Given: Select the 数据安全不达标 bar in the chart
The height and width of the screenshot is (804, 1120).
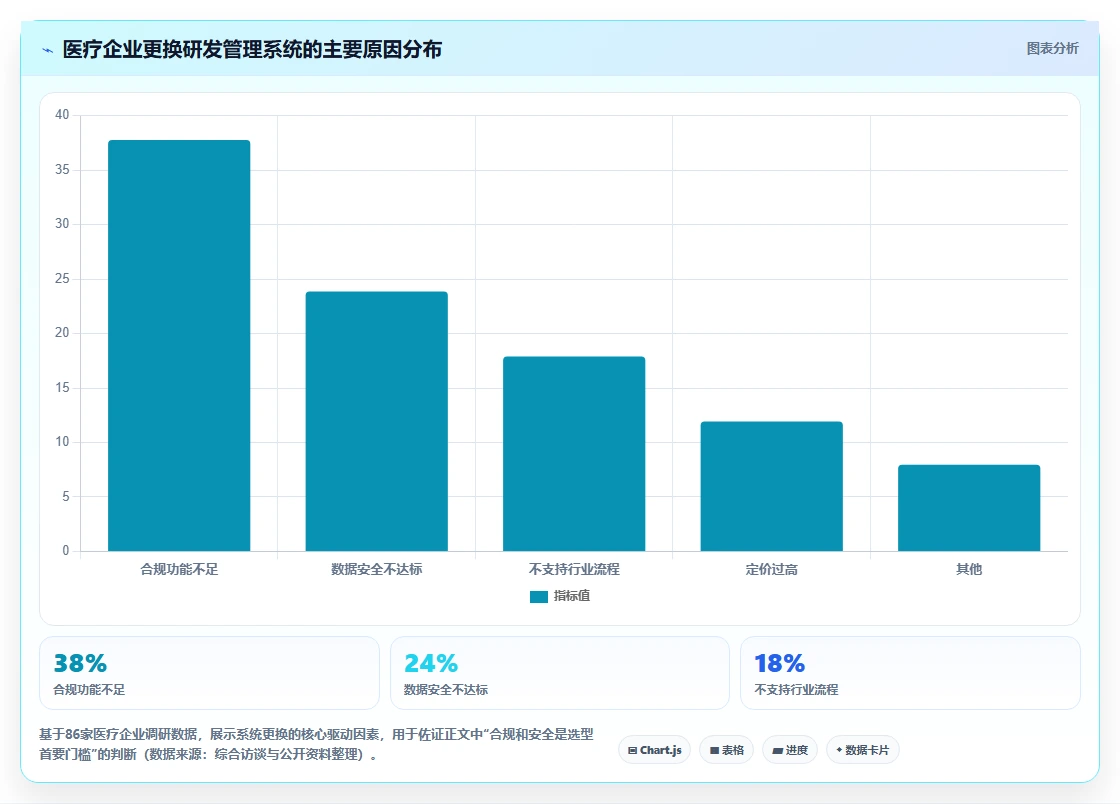Looking at the screenshot, I should (376, 421).
